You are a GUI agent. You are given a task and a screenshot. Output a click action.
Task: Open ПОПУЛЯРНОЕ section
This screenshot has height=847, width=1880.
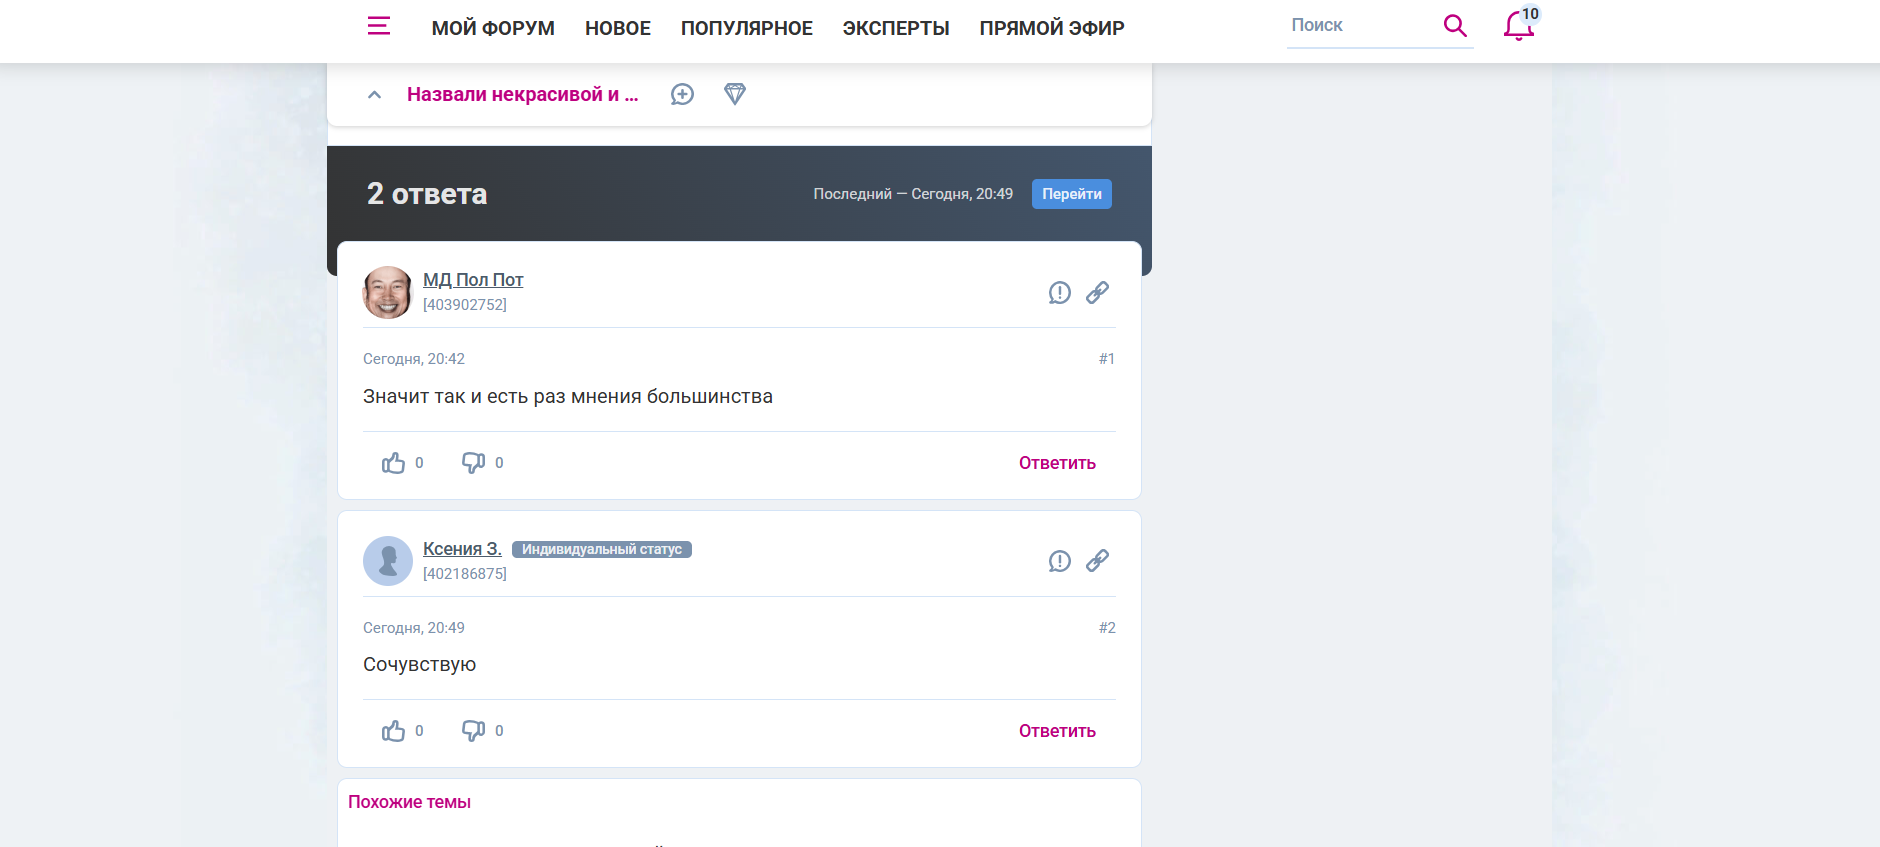tap(747, 28)
